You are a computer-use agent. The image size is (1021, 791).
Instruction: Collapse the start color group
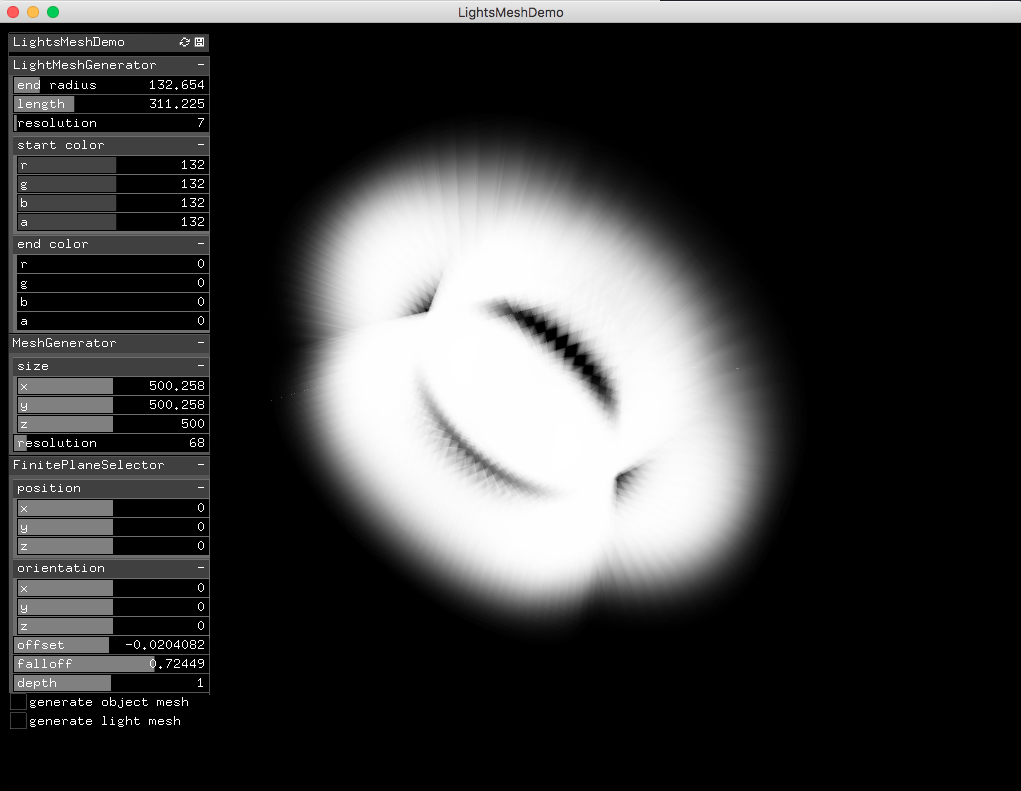199,144
